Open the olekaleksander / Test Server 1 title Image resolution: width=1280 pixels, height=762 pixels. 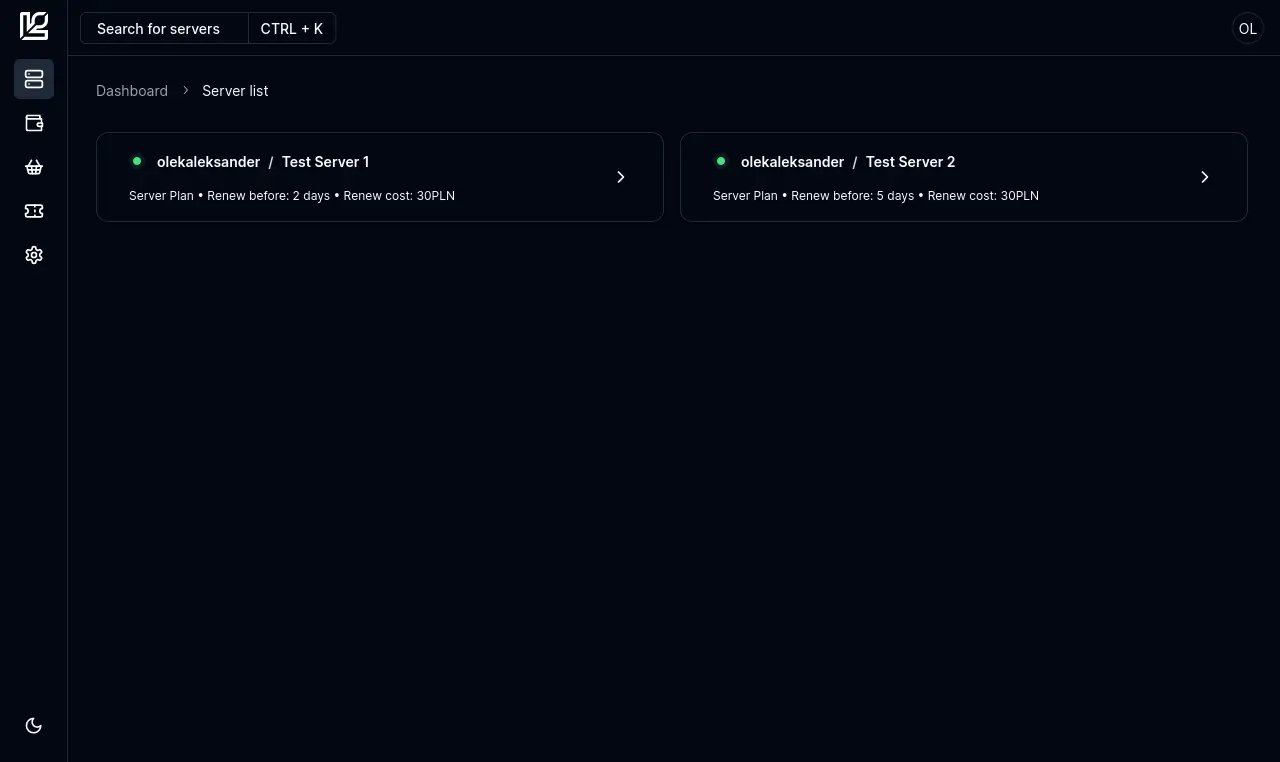[x=263, y=162]
